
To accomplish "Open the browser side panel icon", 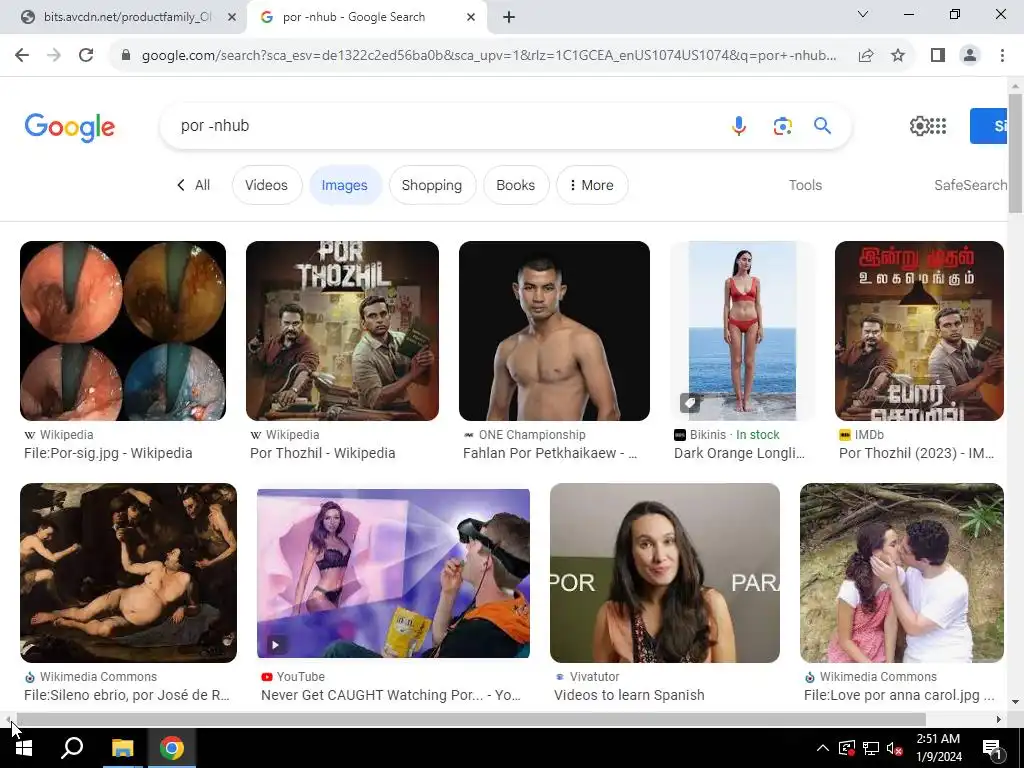I will pos(938,56).
